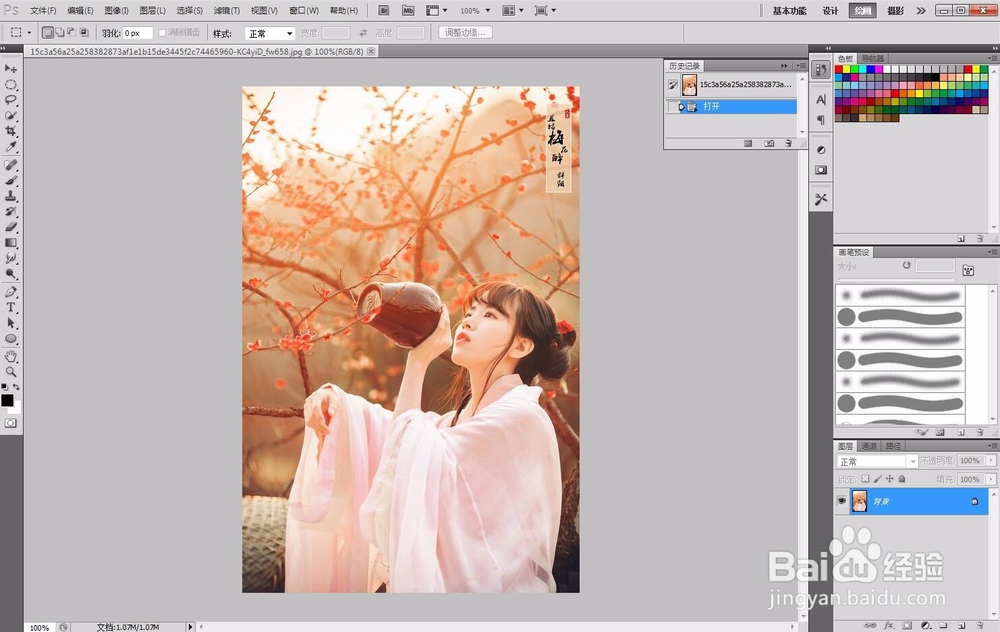The width and height of the screenshot is (1000, 632).
Task: Select the History Brush tool
Action: pyautogui.click(x=11, y=211)
